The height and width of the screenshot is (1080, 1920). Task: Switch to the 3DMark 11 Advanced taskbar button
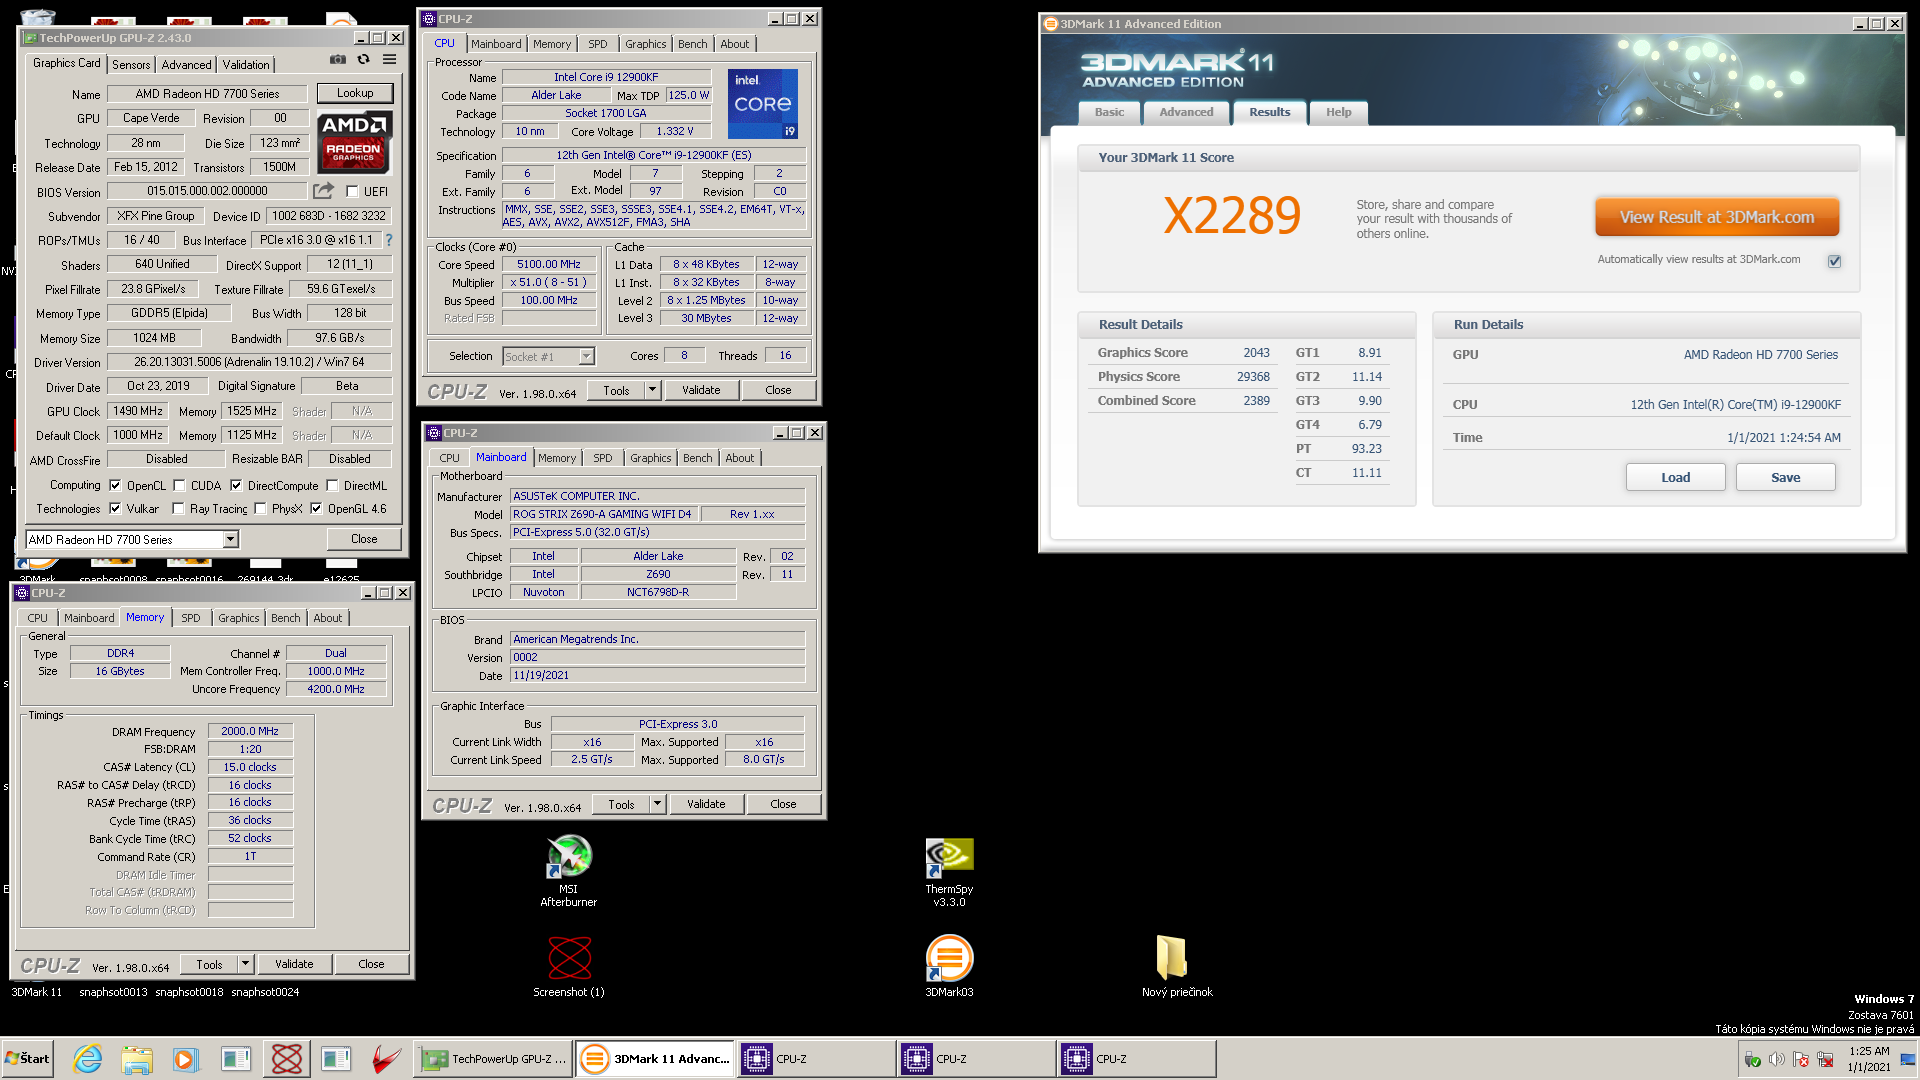(x=655, y=1059)
